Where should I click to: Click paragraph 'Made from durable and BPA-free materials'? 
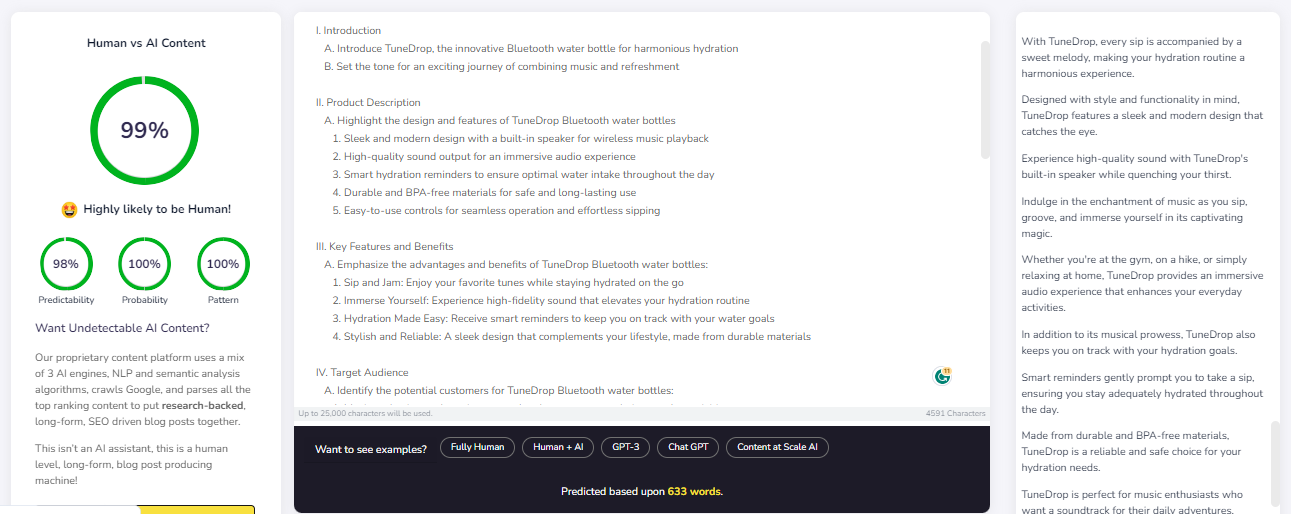1131,451
